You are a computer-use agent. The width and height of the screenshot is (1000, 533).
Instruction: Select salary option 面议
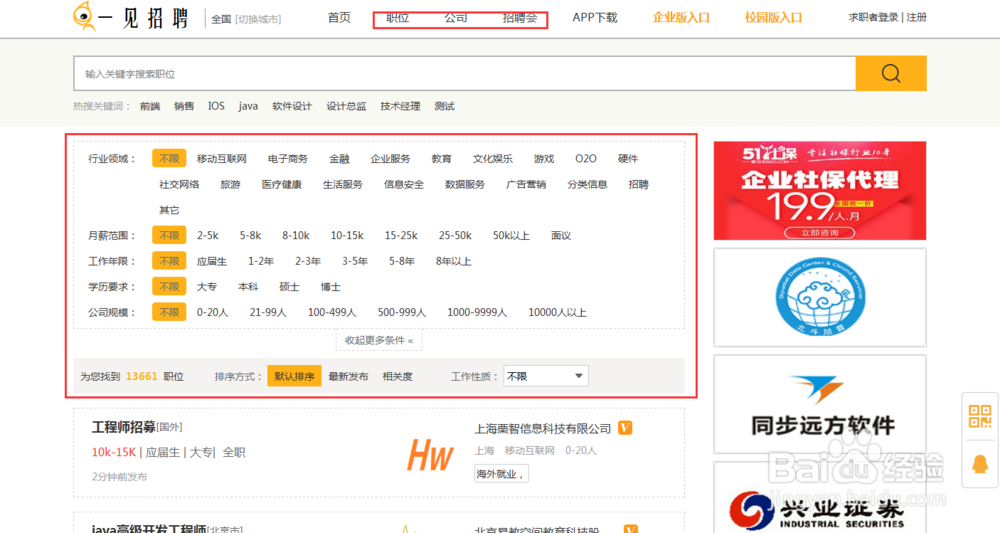point(561,235)
